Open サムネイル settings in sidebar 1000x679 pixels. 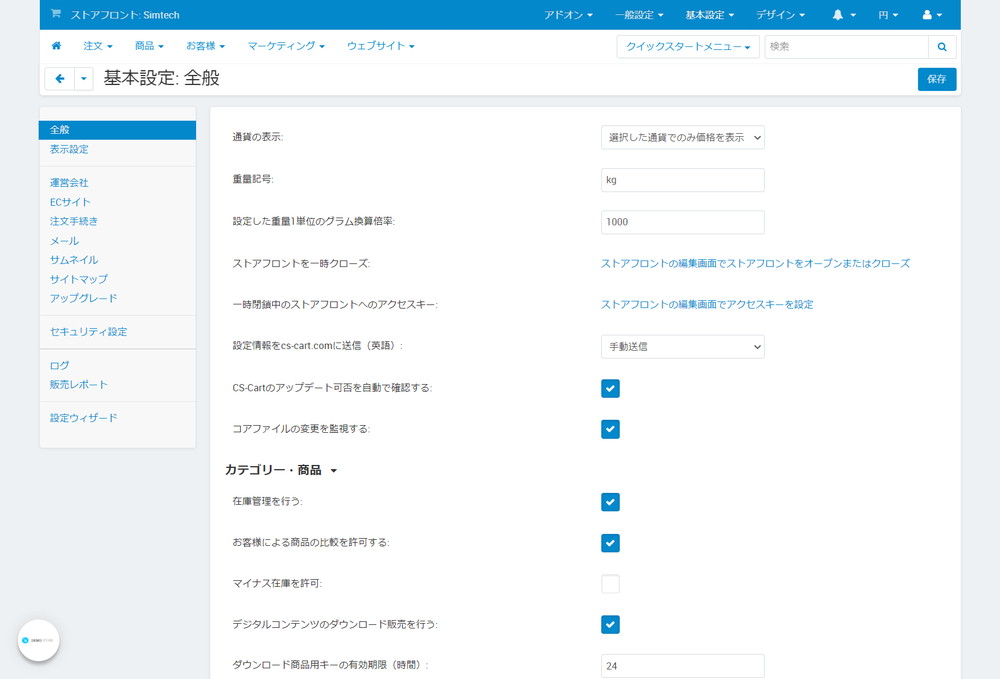click(x=74, y=259)
